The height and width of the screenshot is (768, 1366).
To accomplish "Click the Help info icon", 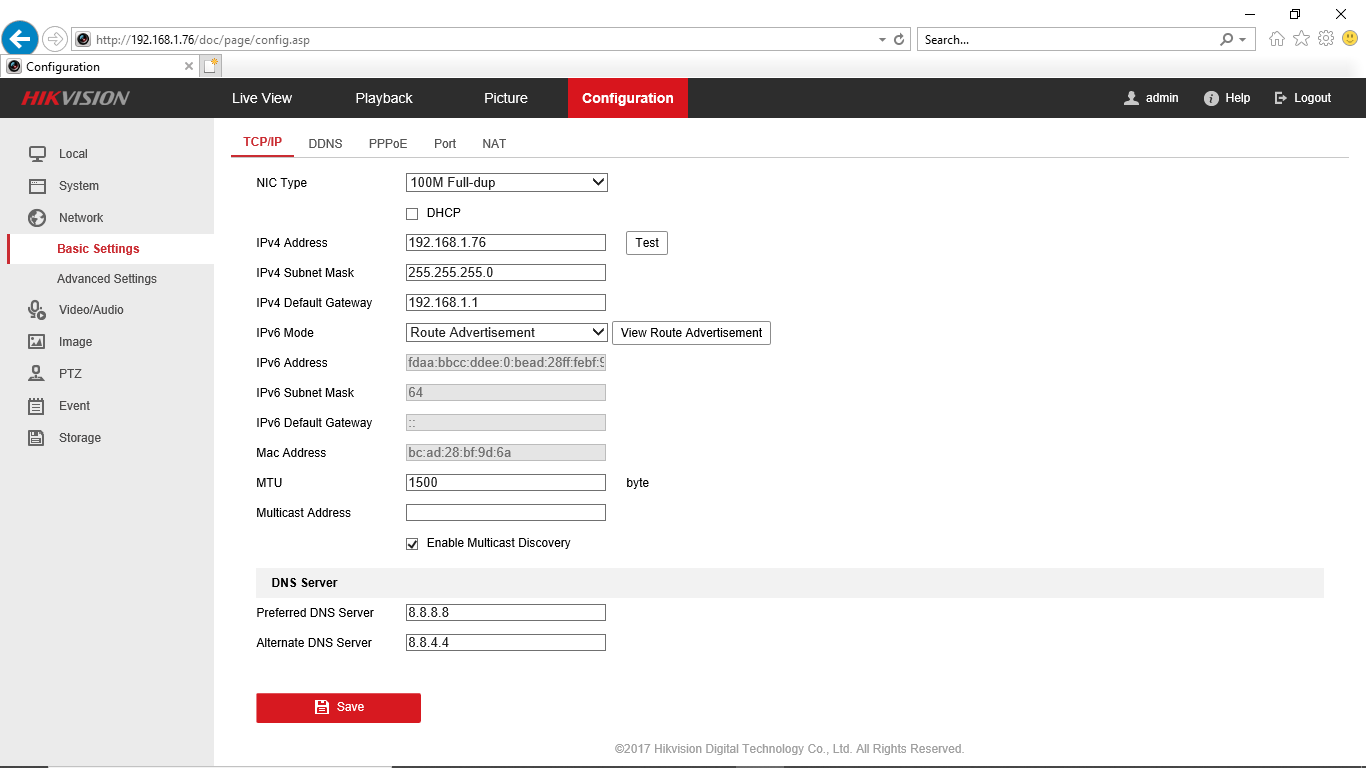I will pyautogui.click(x=1211, y=98).
